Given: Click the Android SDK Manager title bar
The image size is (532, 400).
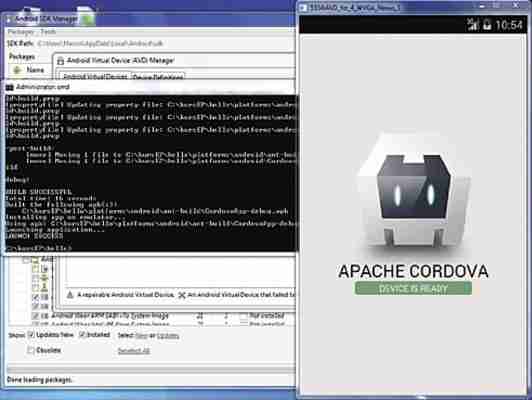Looking at the screenshot, I should [149, 19].
